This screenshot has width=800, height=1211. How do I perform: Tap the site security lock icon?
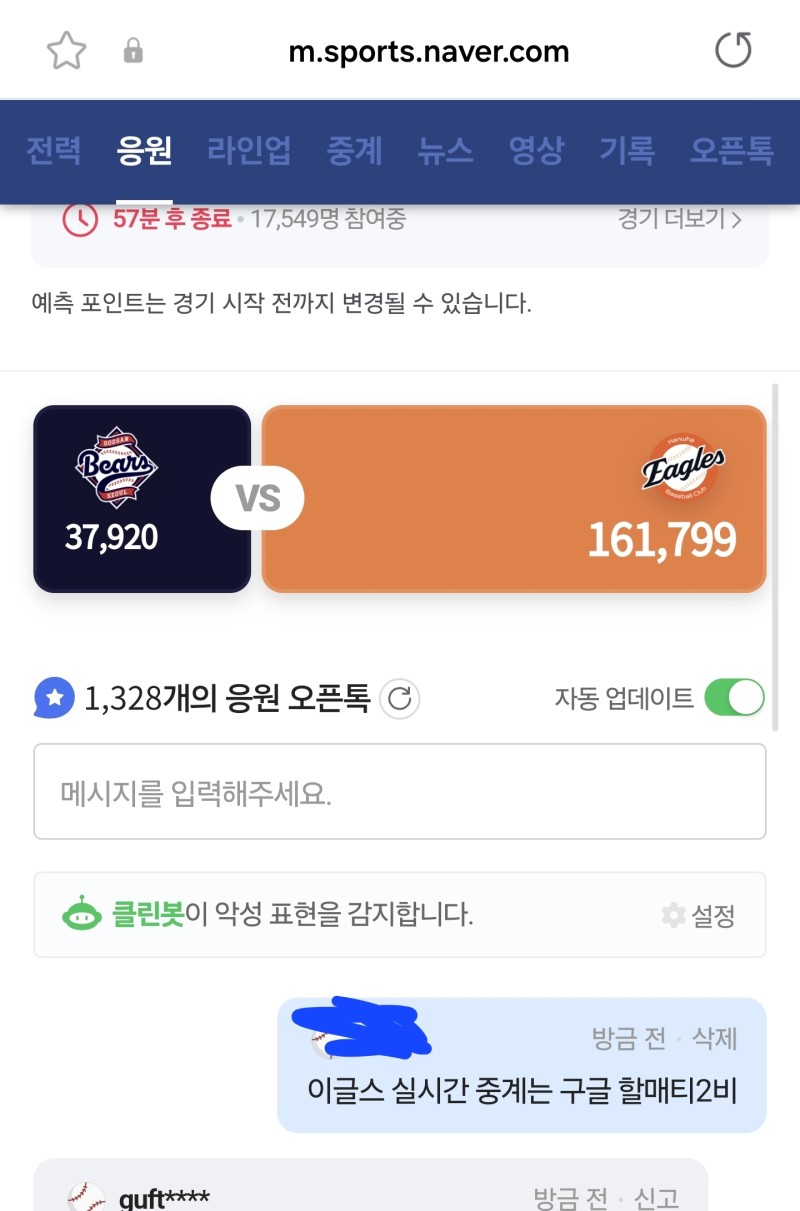point(132,51)
